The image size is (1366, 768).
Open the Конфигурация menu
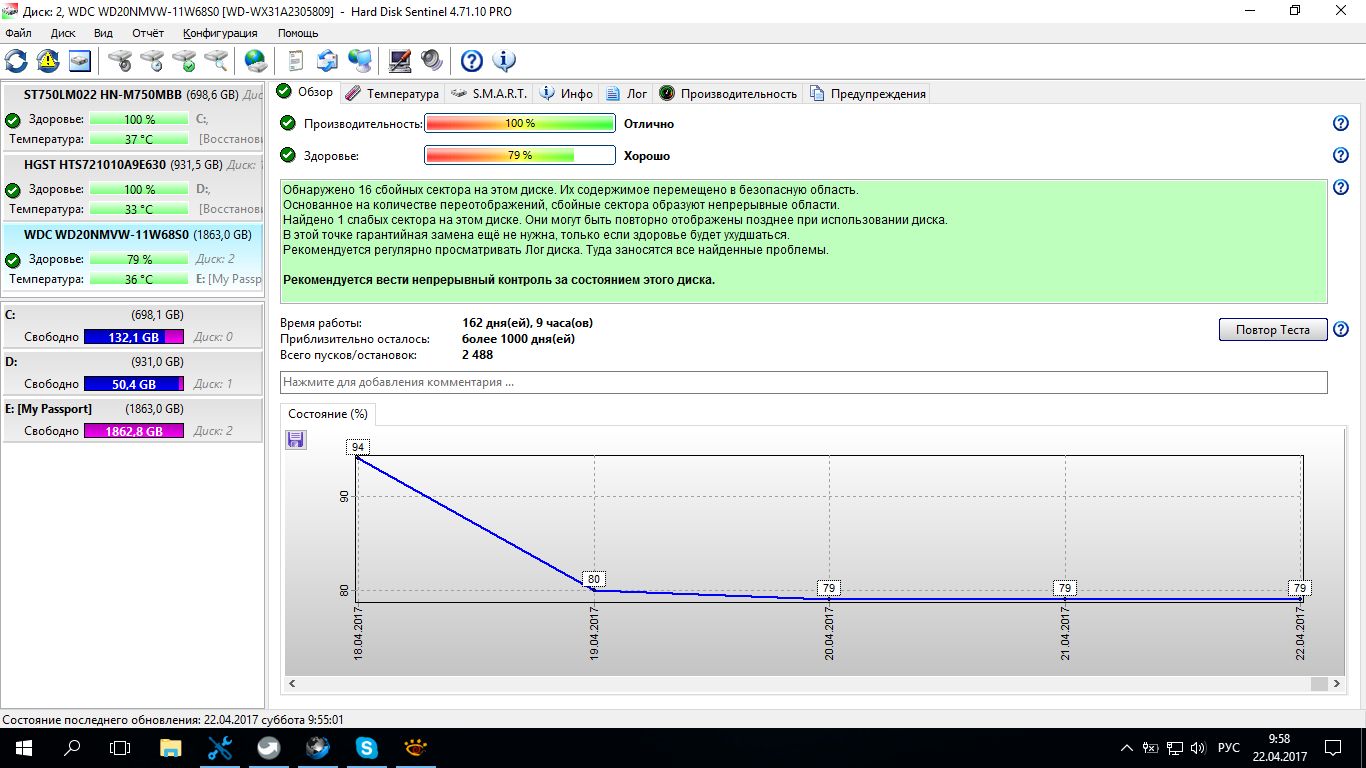click(220, 33)
